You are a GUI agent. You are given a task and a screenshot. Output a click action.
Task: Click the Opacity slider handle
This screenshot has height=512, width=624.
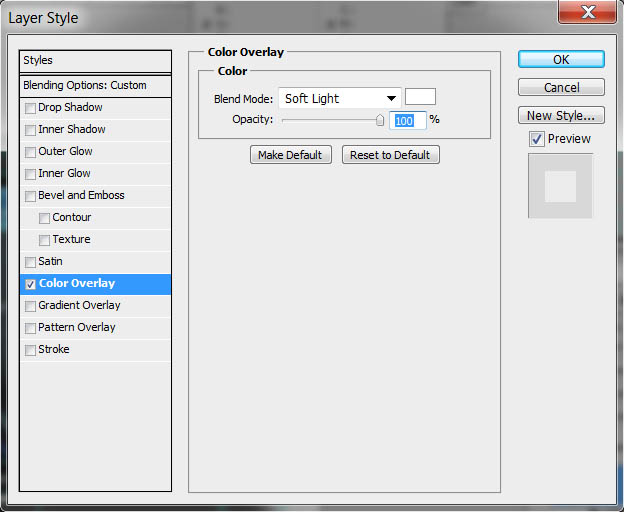380,120
